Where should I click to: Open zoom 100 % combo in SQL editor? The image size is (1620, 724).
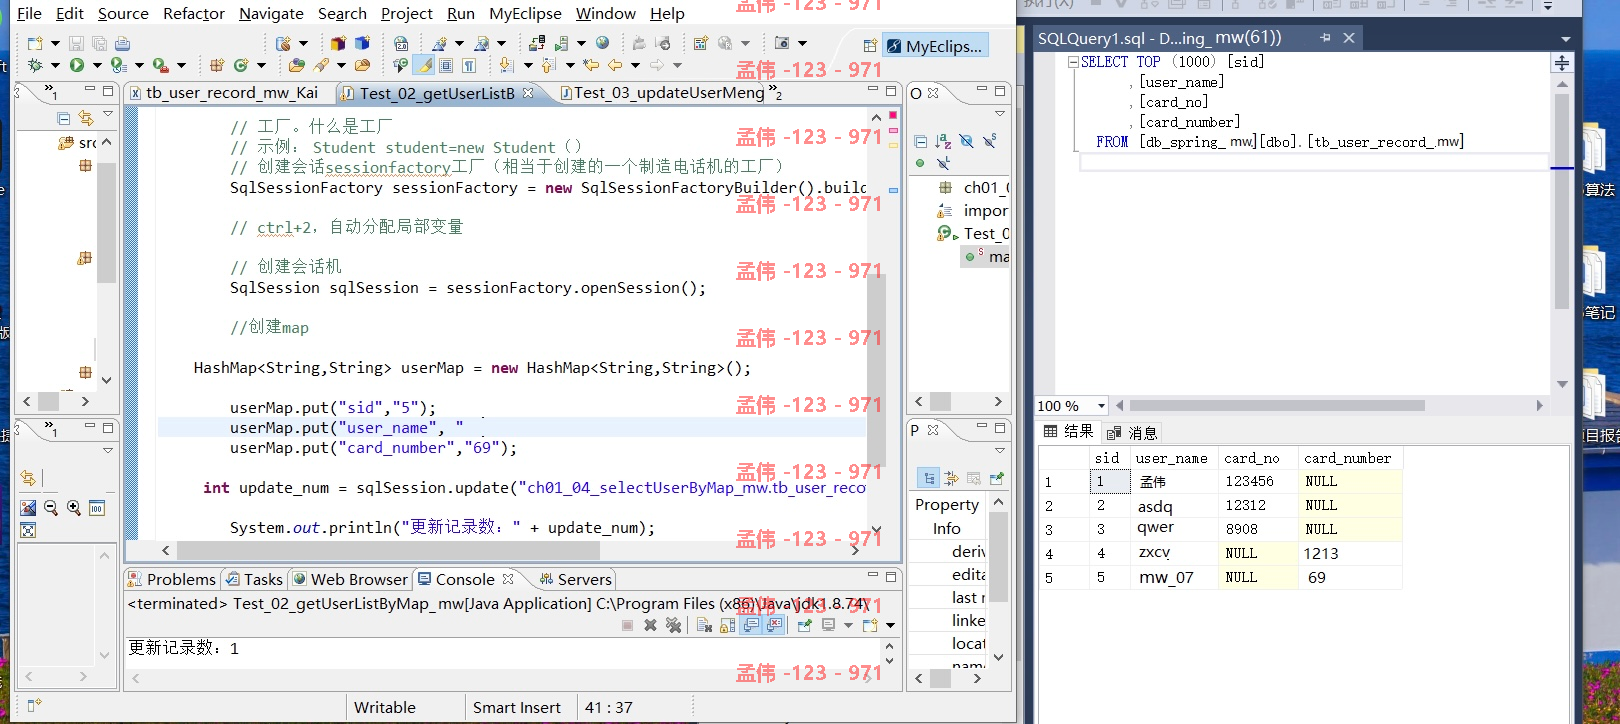tap(1072, 406)
